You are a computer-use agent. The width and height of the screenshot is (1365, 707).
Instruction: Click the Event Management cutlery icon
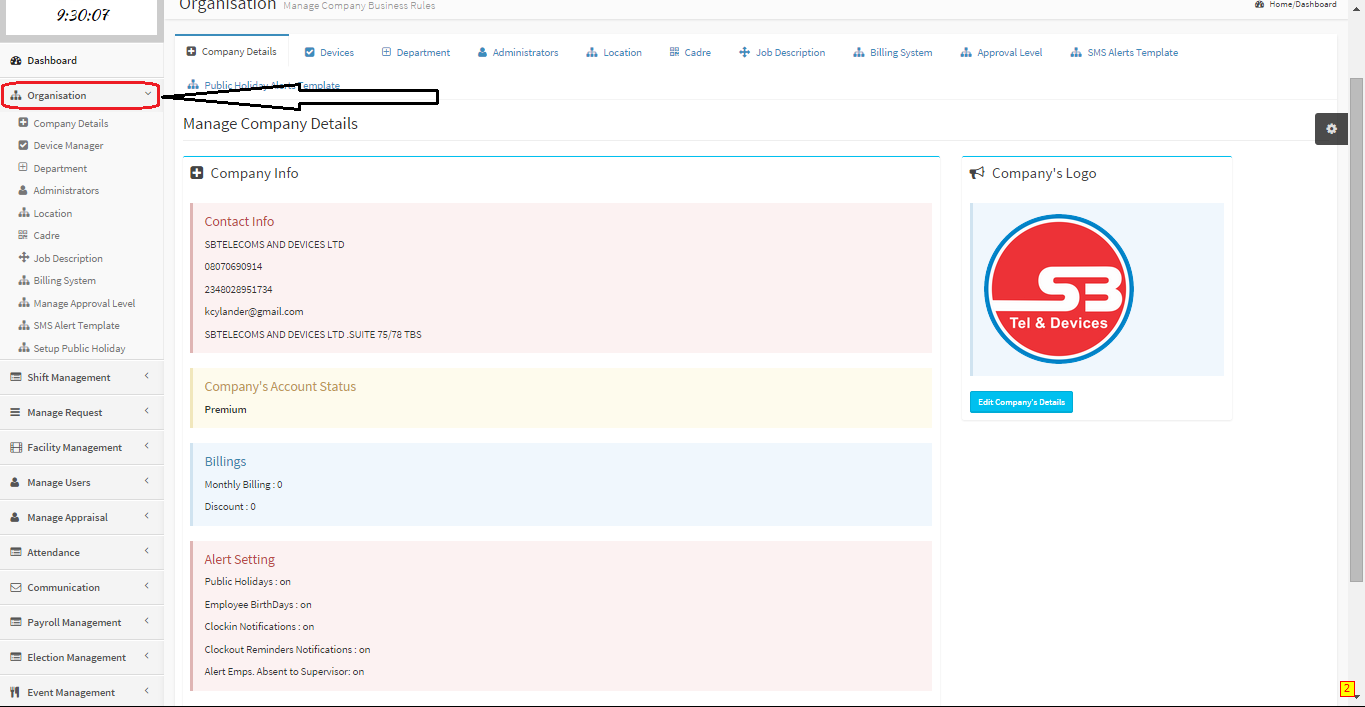pyautogui.click(x=16, y=692)
